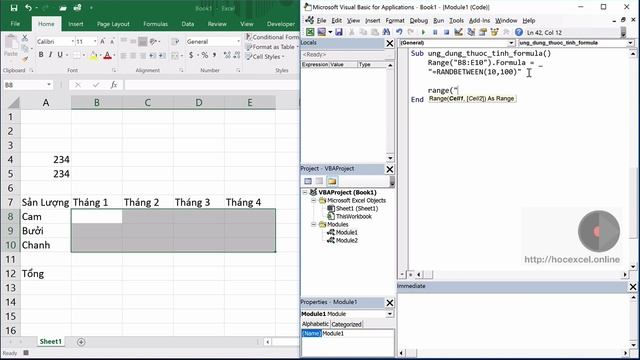Open the Excel File tab
The height and width of the screenshot is (360, 640).
pyautogui.click(x=15, y=24)
